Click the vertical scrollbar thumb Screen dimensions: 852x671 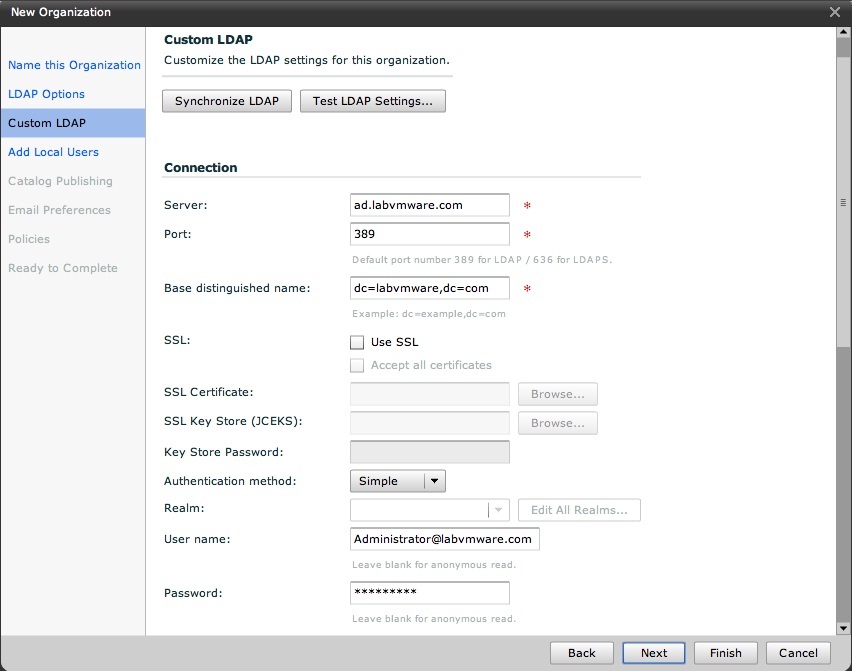(843, 201)
